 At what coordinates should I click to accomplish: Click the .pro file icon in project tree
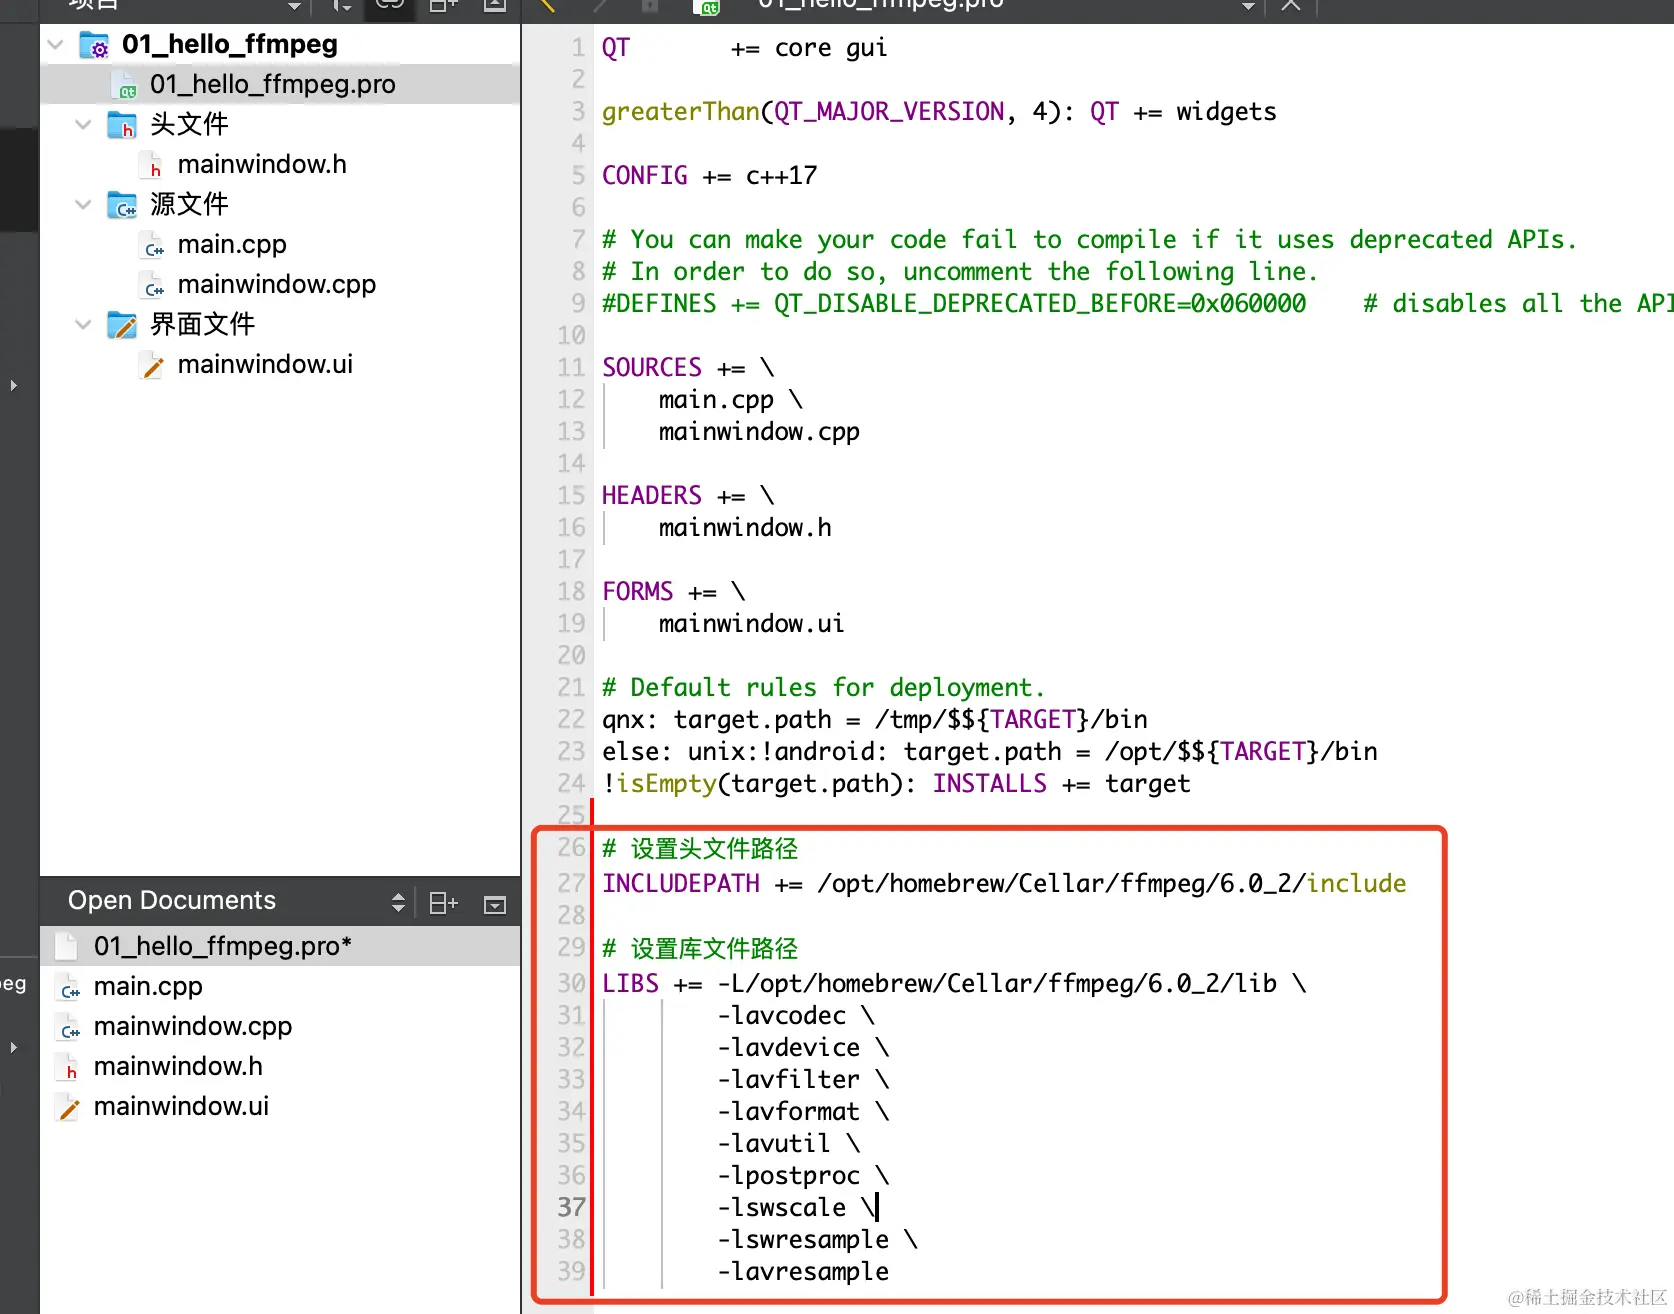123,85
